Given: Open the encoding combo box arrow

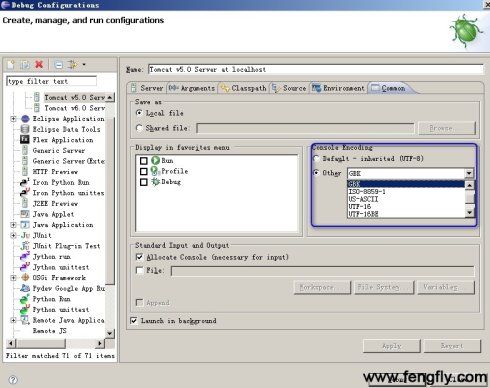Looking at the screenshot, I should tap(469, 173).
